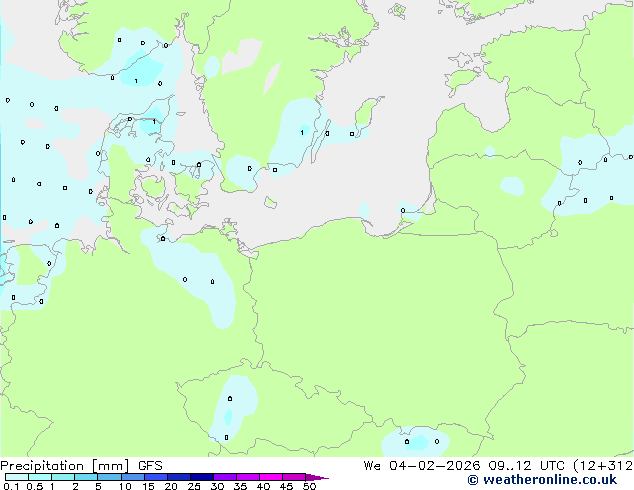Select the 35 to 40 mm legend swatch
The height and width of the screenshot is (490, 634).
point(248,477)
